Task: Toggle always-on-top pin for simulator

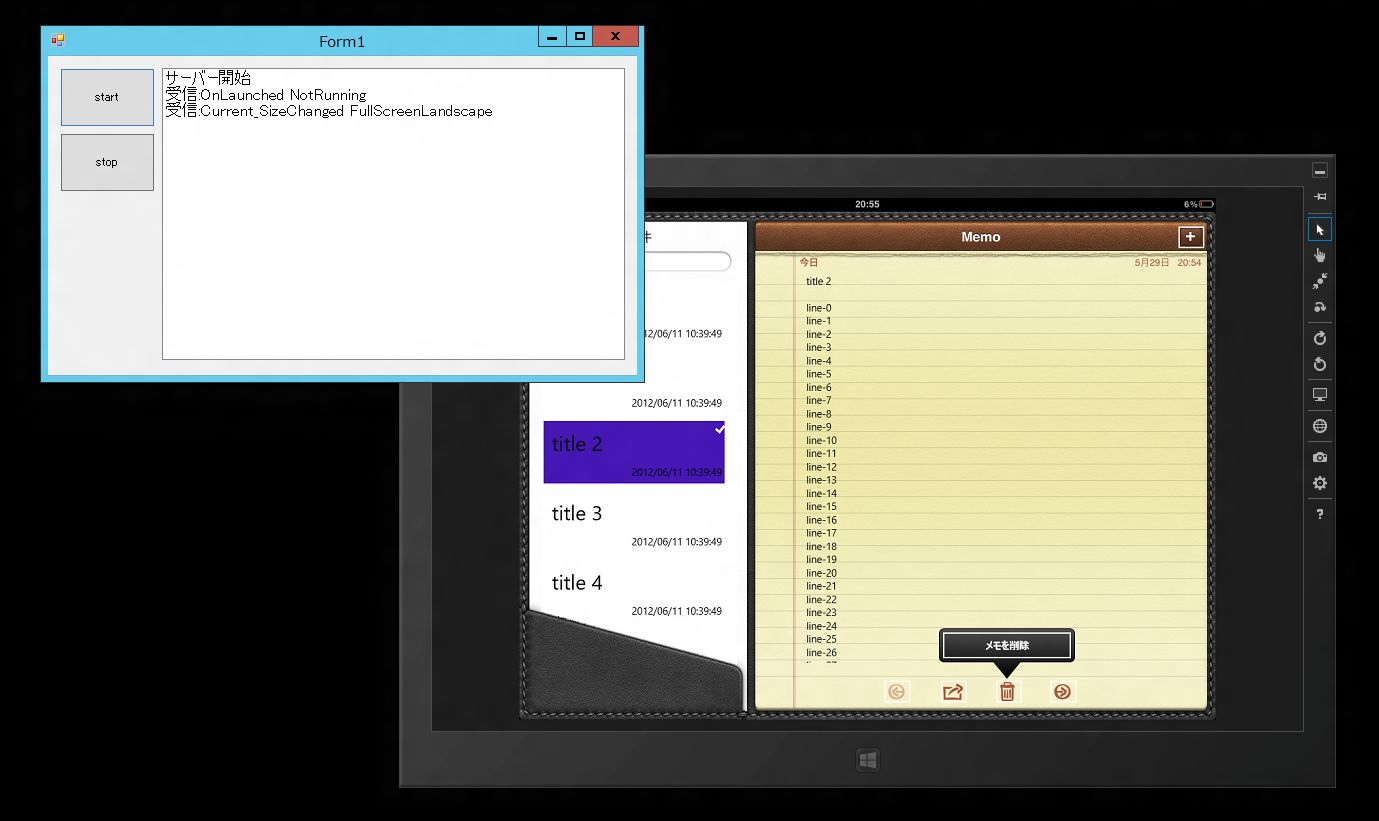Action: (x=1320, y=197)
